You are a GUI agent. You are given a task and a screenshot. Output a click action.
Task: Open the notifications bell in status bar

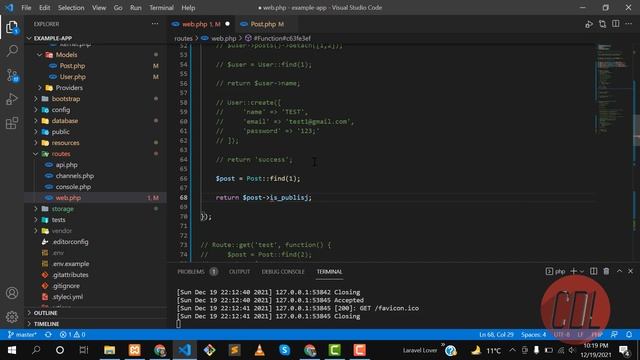pyautogui.click(x=629, y=335)
